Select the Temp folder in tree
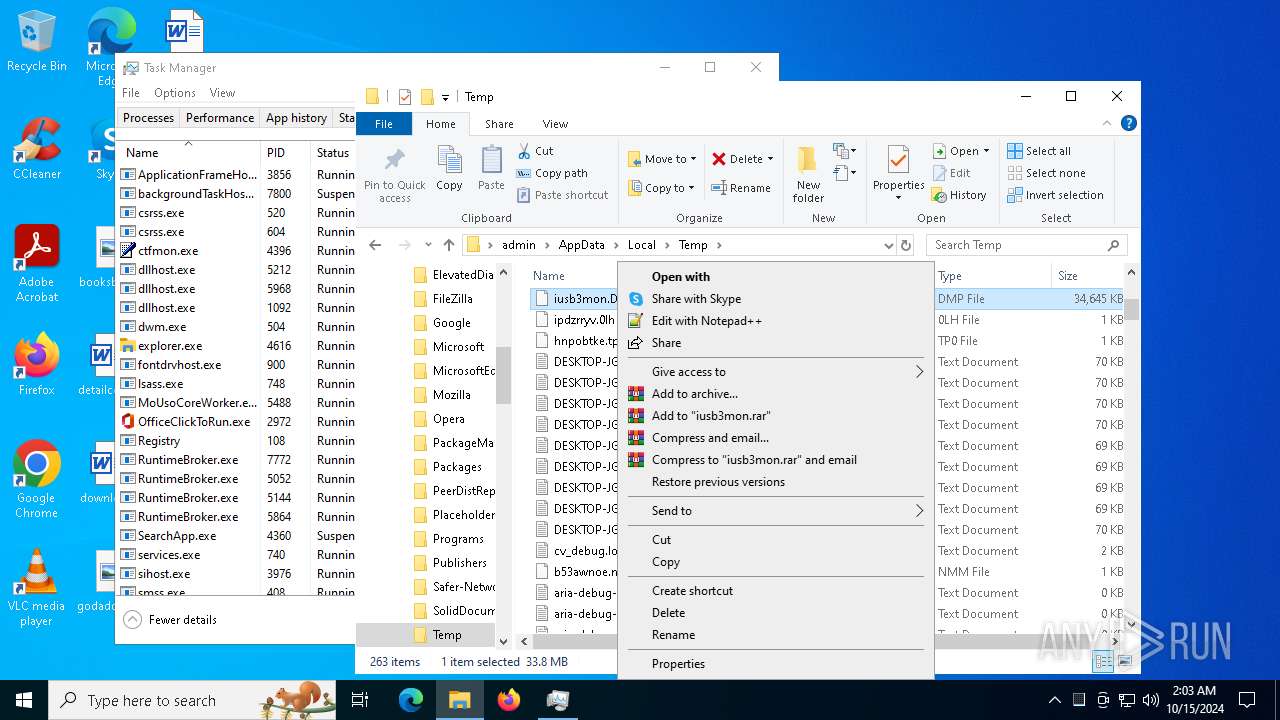The width and height of the screenshot is (1280, 720). pos(447,635)
